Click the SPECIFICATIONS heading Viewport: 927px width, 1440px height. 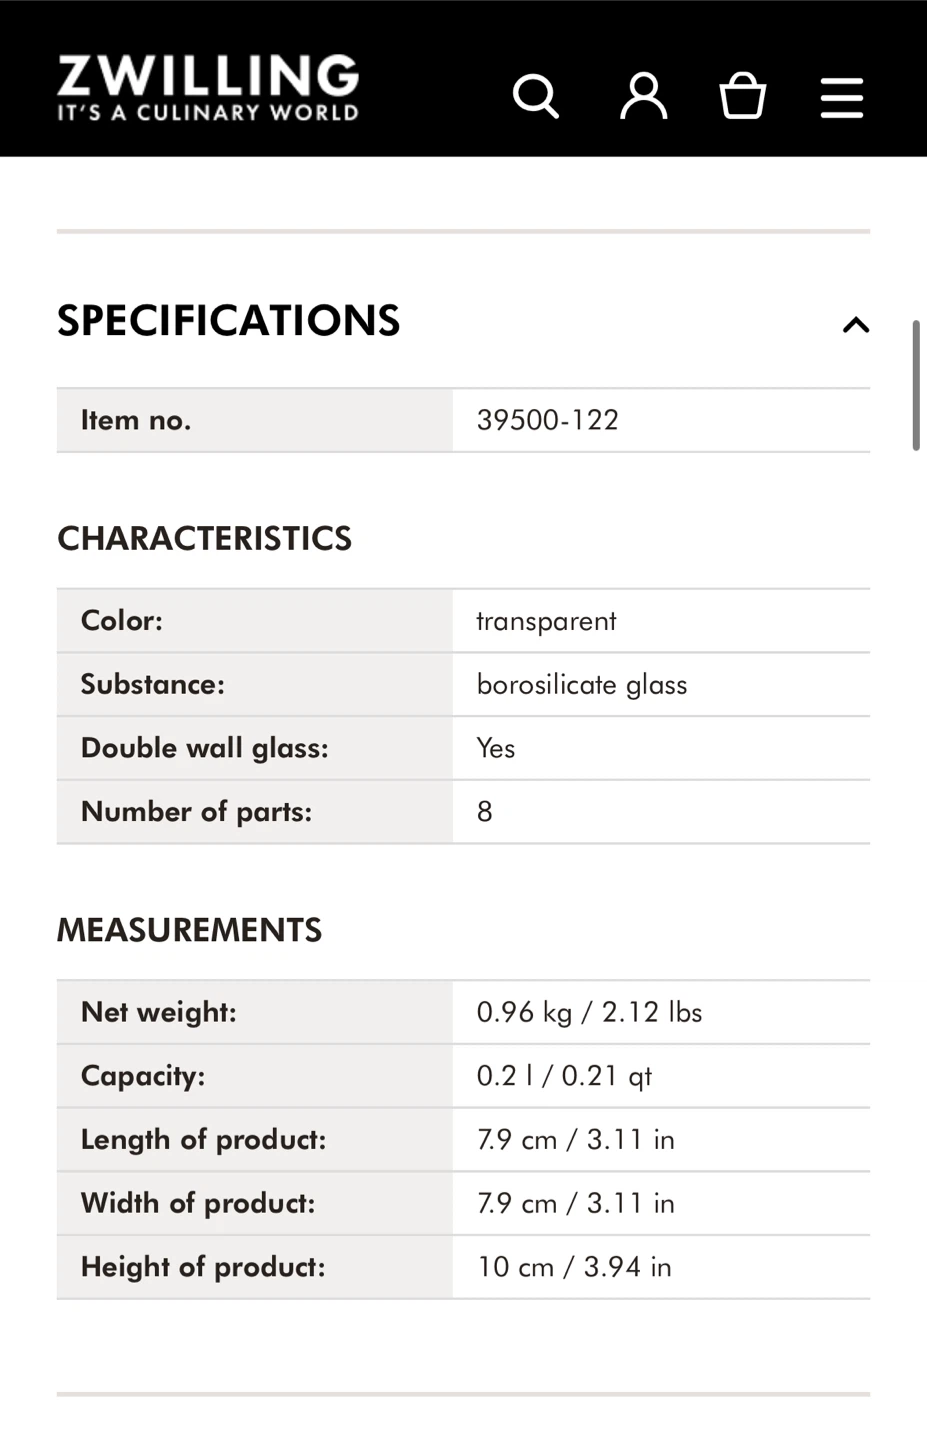[x=228, y=321]
